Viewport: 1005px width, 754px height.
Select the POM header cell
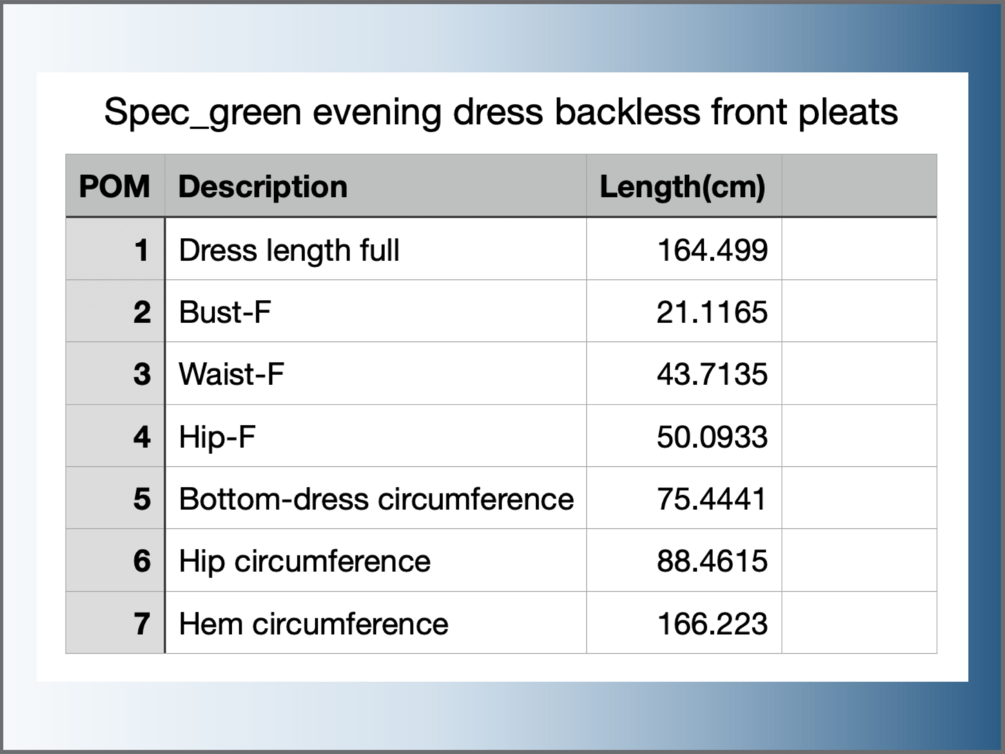[x=115, y=187]
